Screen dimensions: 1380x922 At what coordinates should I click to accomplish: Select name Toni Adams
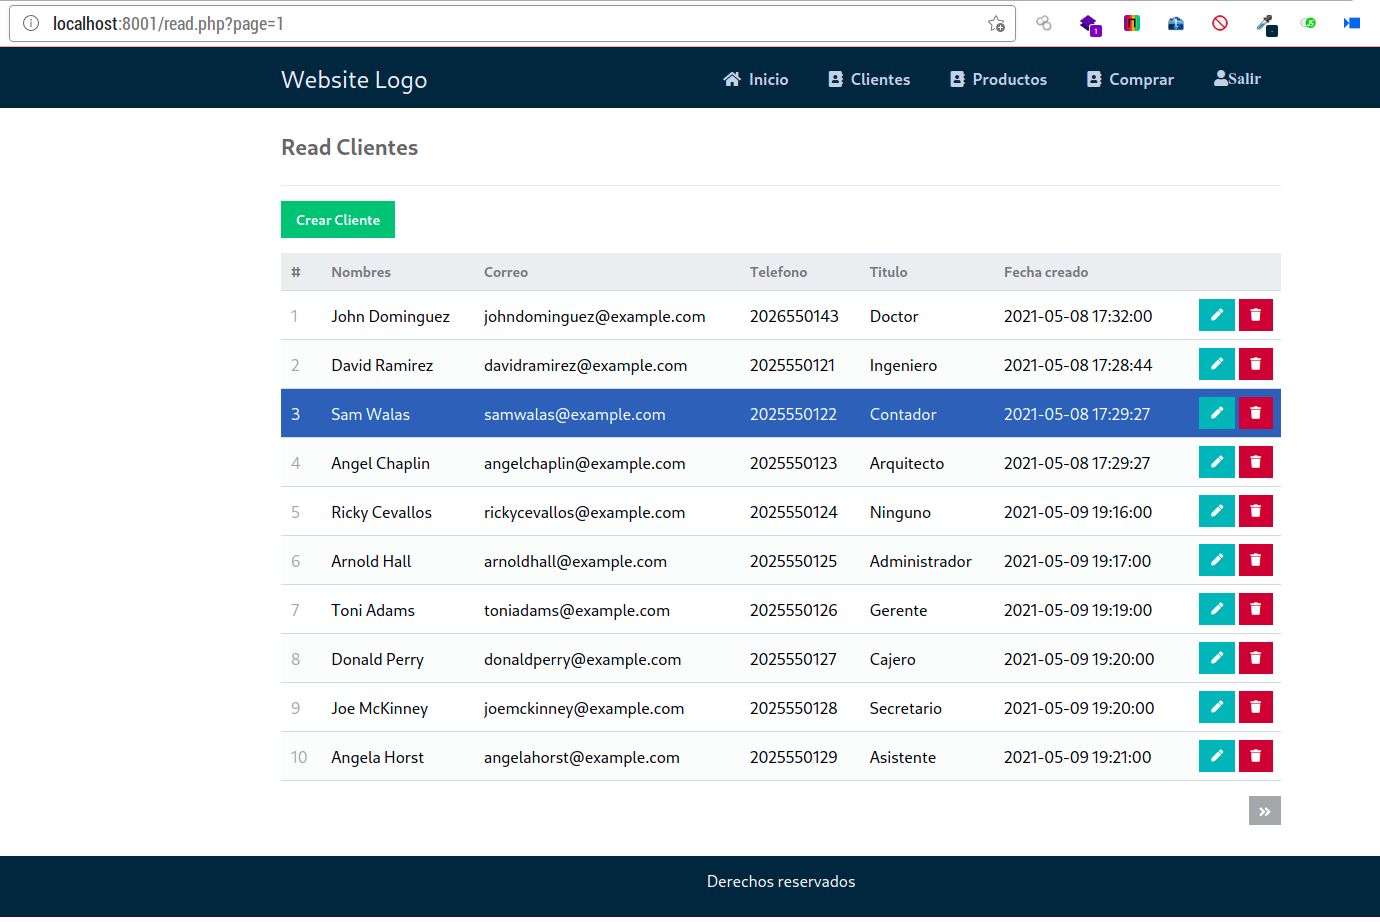tap(373, 610)
